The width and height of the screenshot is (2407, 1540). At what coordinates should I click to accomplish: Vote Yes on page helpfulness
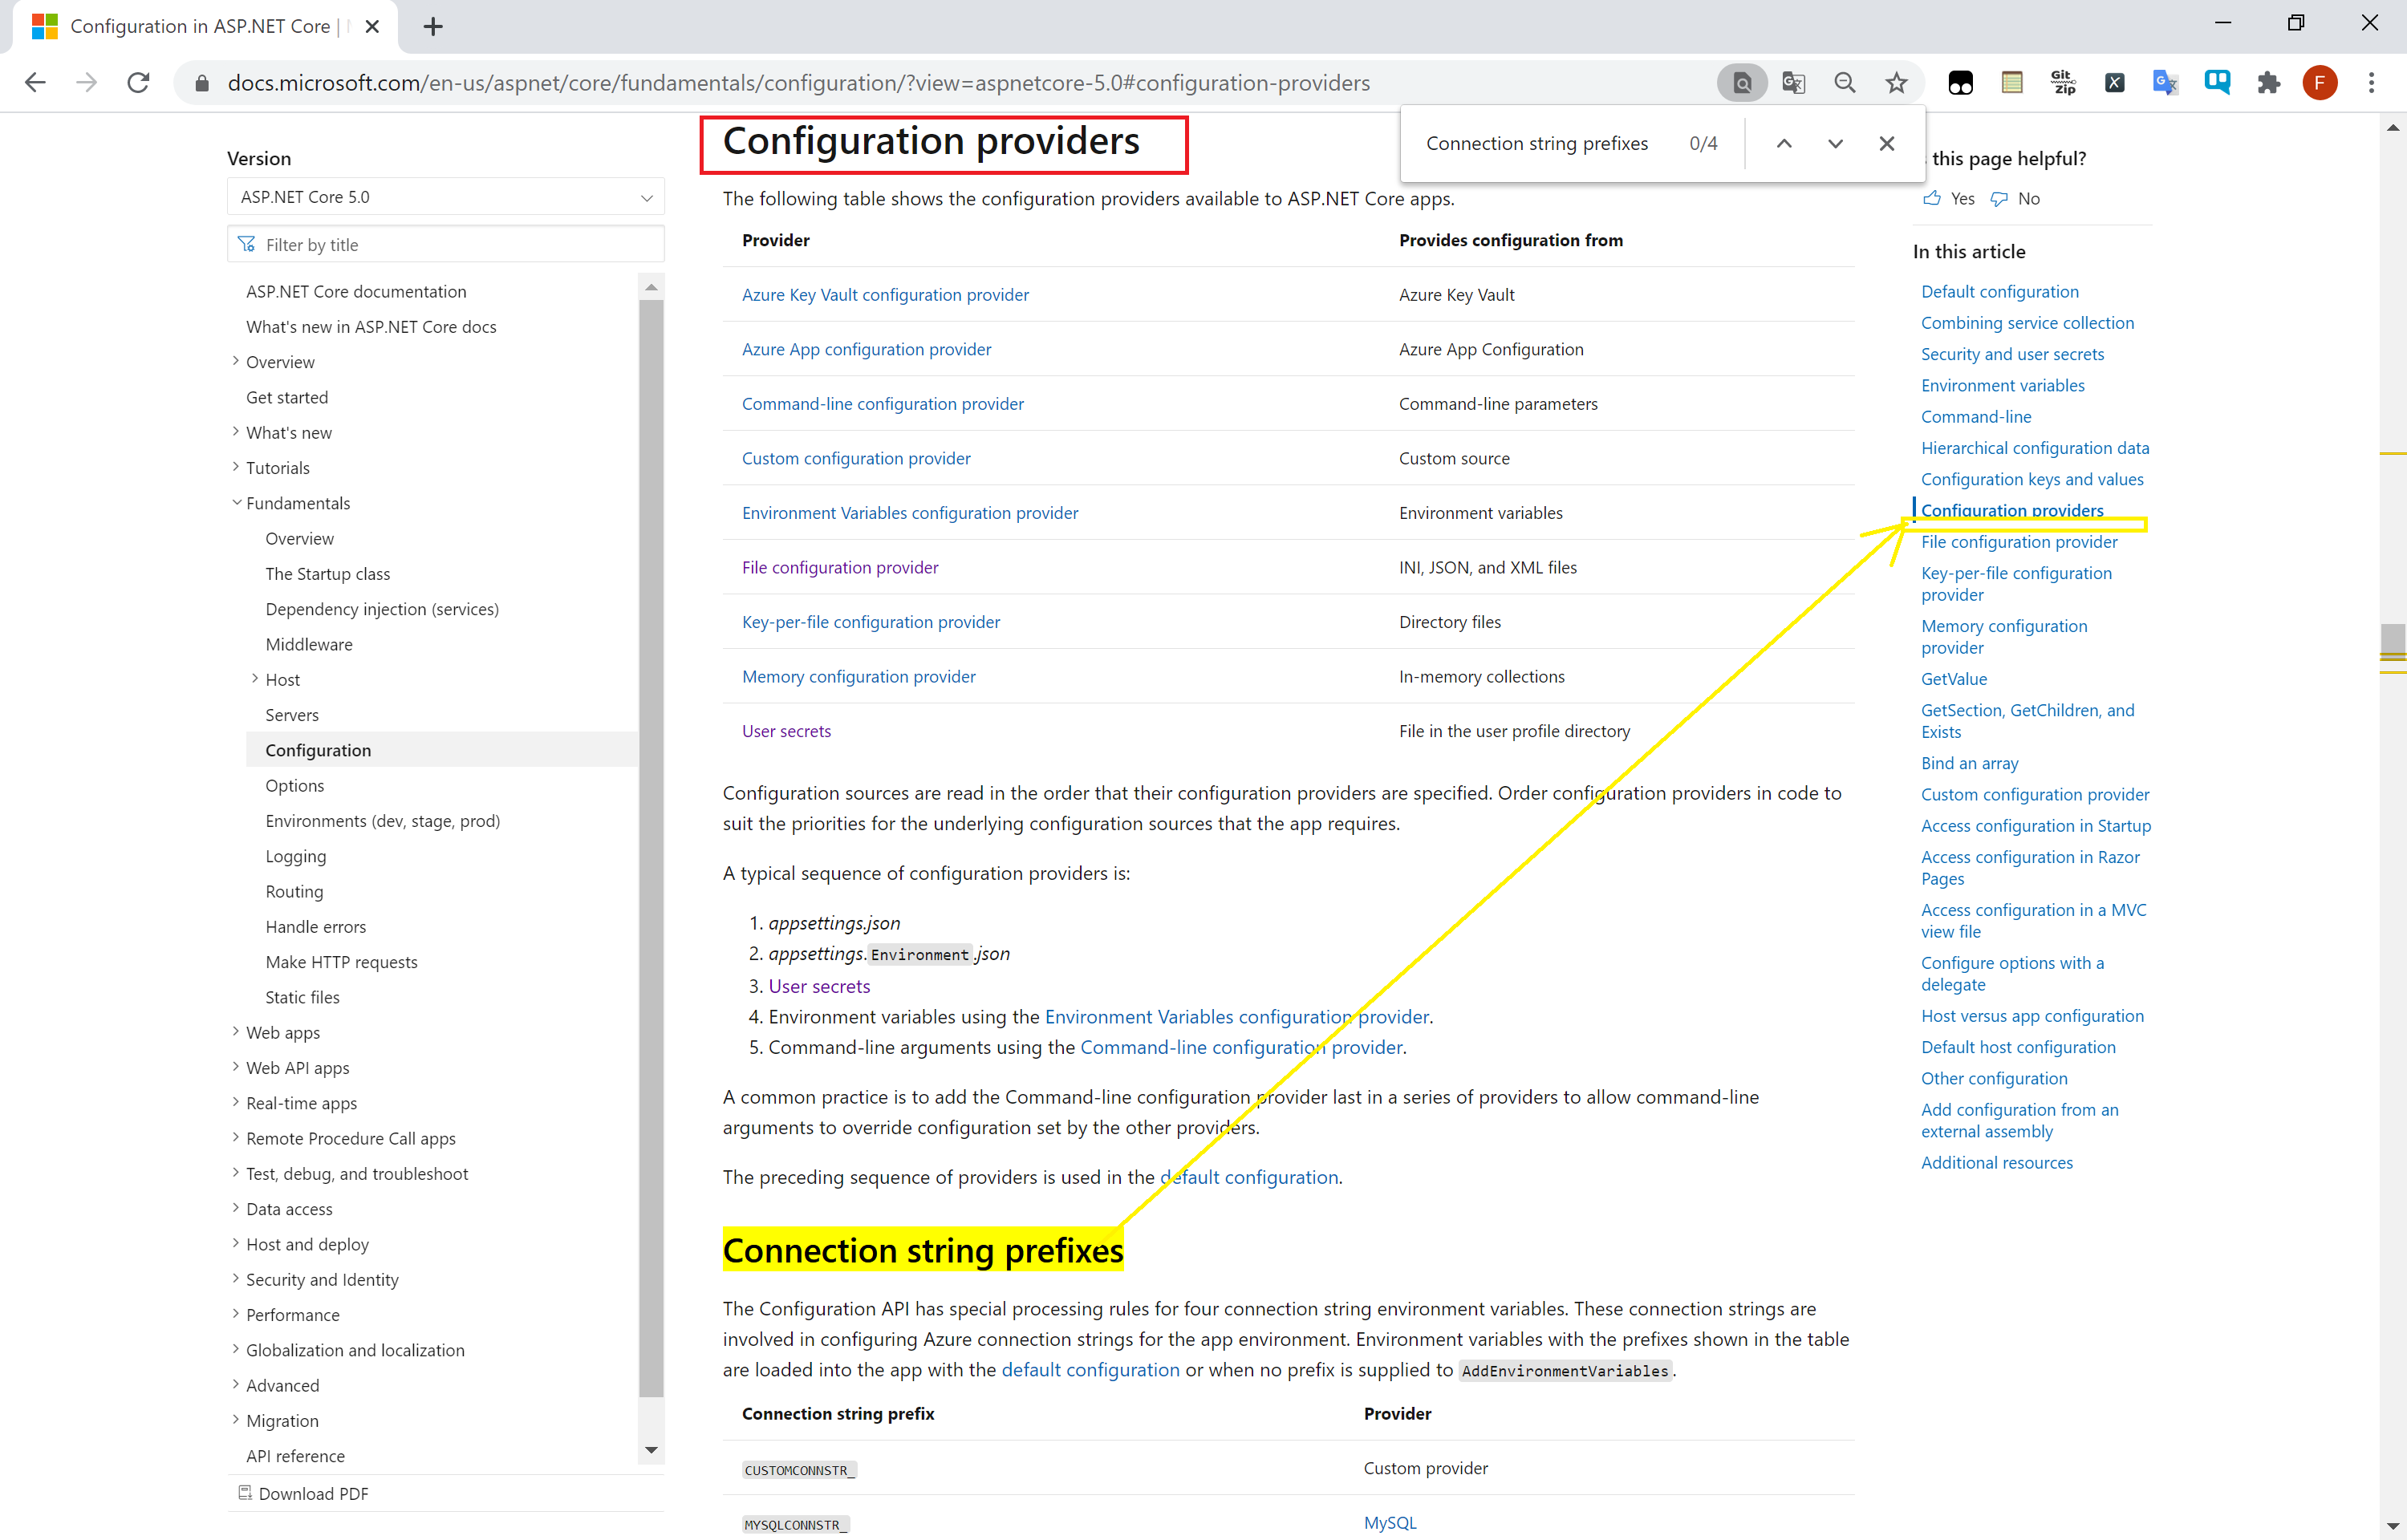(x=1948, y=198)
